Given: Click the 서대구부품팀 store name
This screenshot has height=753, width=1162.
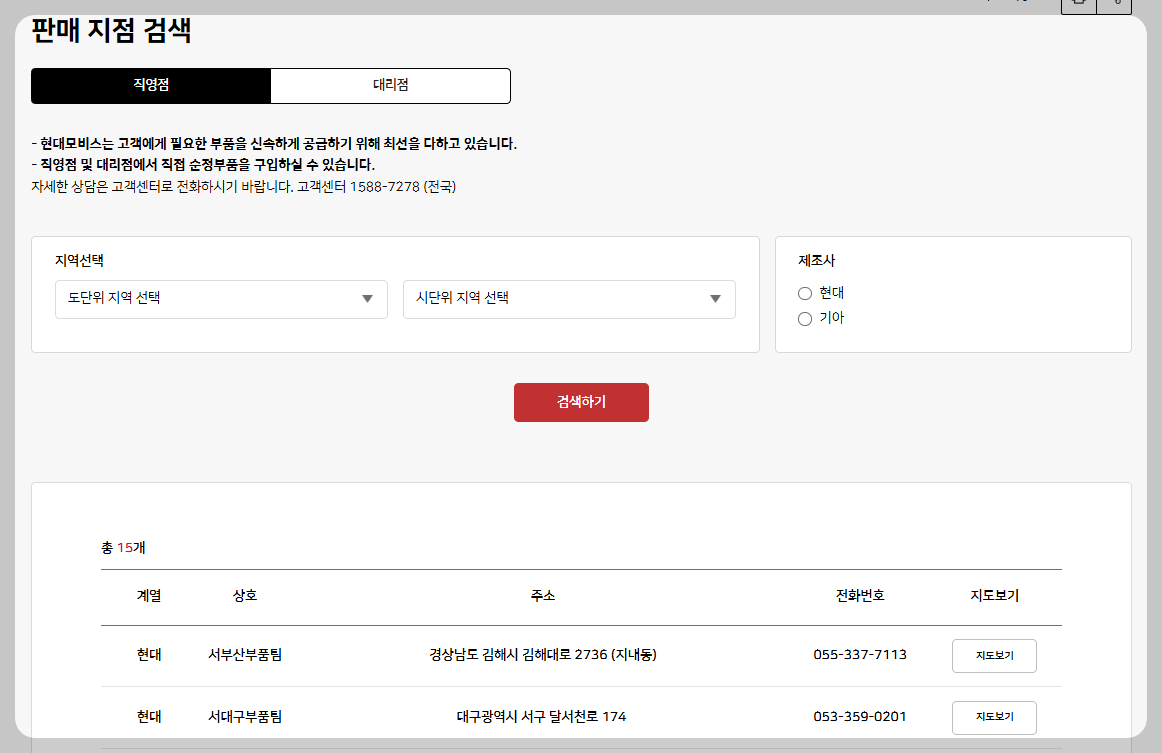Looking at the screenshot, I should coord(245,717).
